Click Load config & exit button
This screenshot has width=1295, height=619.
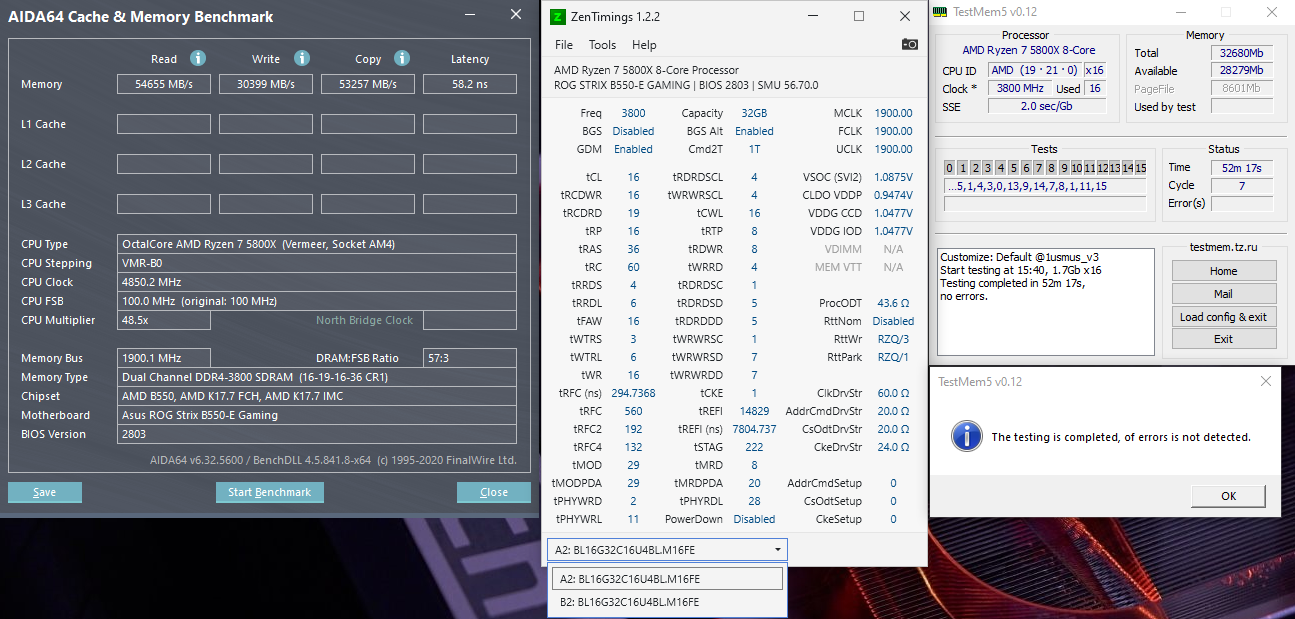pyautogui.click(x=1224, y=317)
